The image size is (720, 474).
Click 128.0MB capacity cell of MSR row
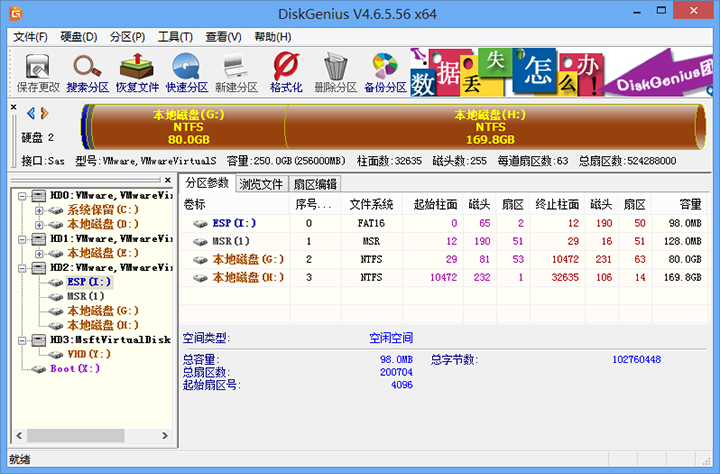coord(682,242)
